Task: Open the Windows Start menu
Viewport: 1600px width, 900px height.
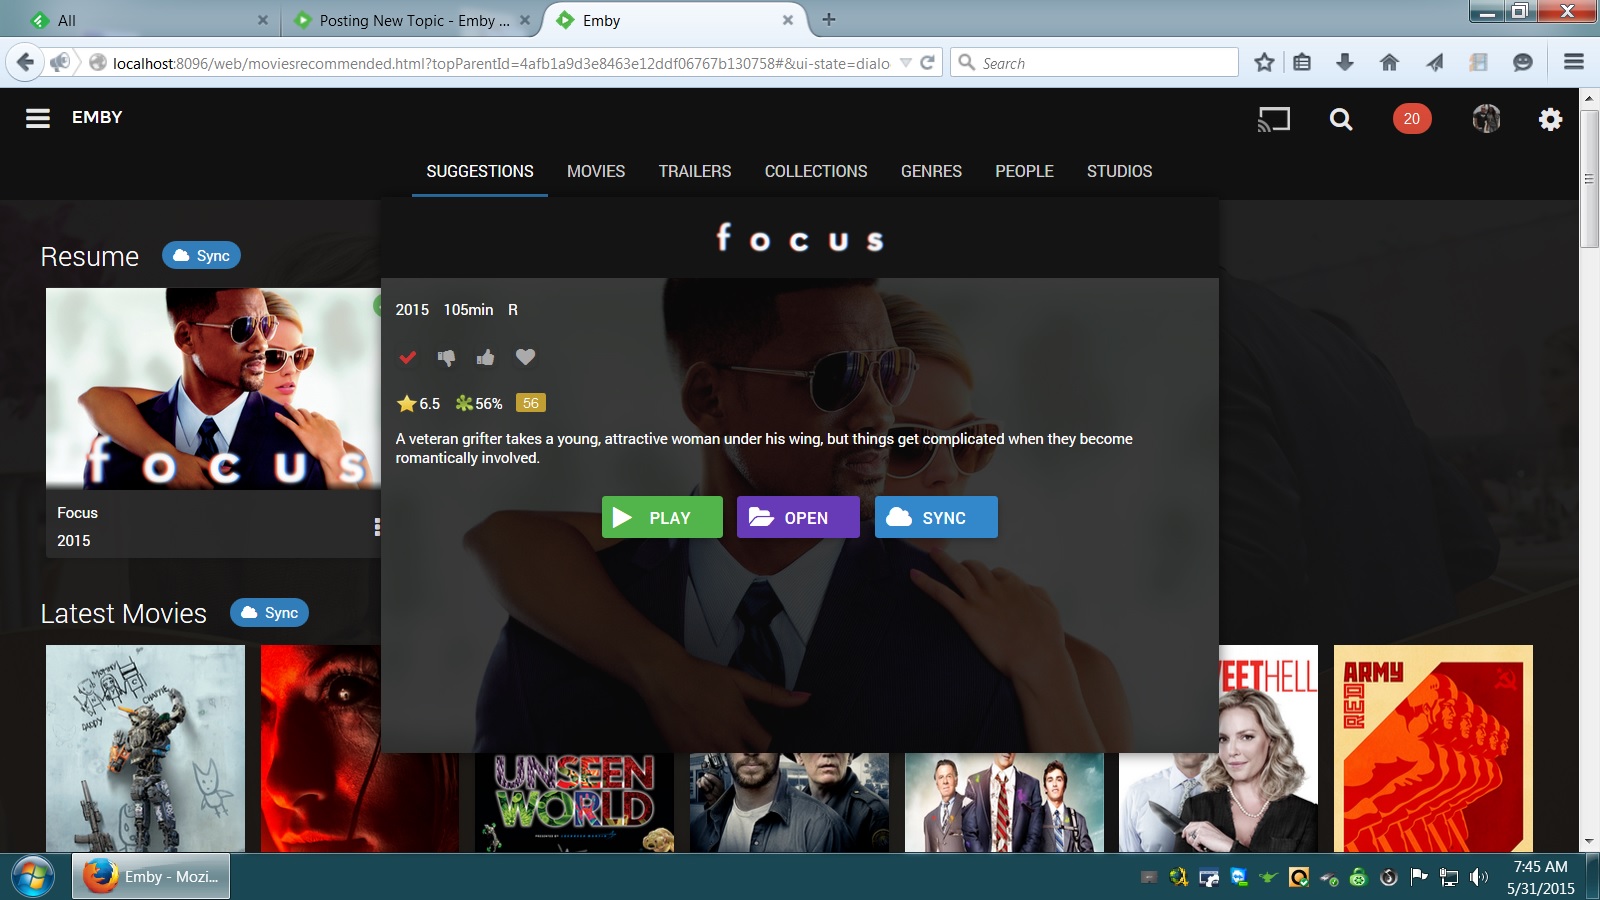Action: coord(32,877)
